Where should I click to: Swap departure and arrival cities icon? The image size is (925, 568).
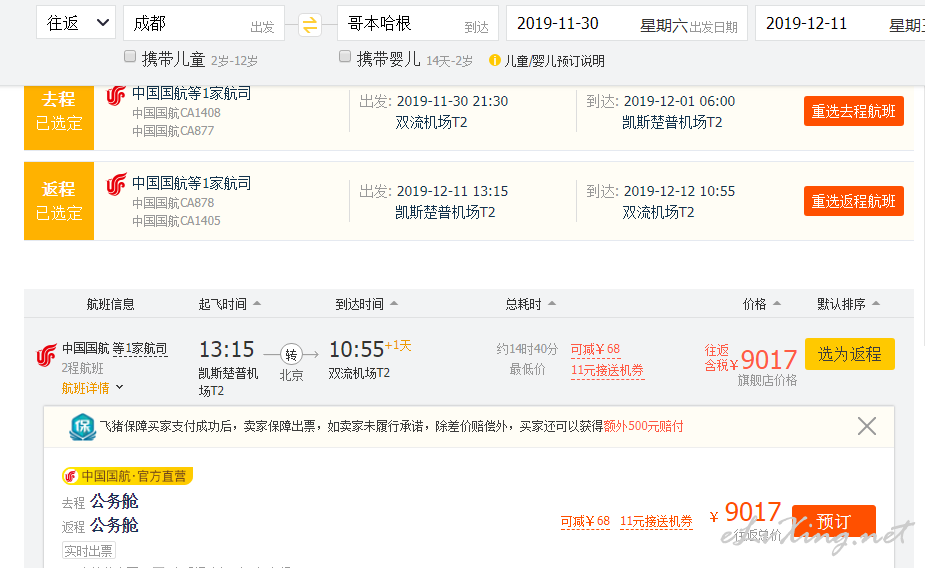click(x=310, y=25)
